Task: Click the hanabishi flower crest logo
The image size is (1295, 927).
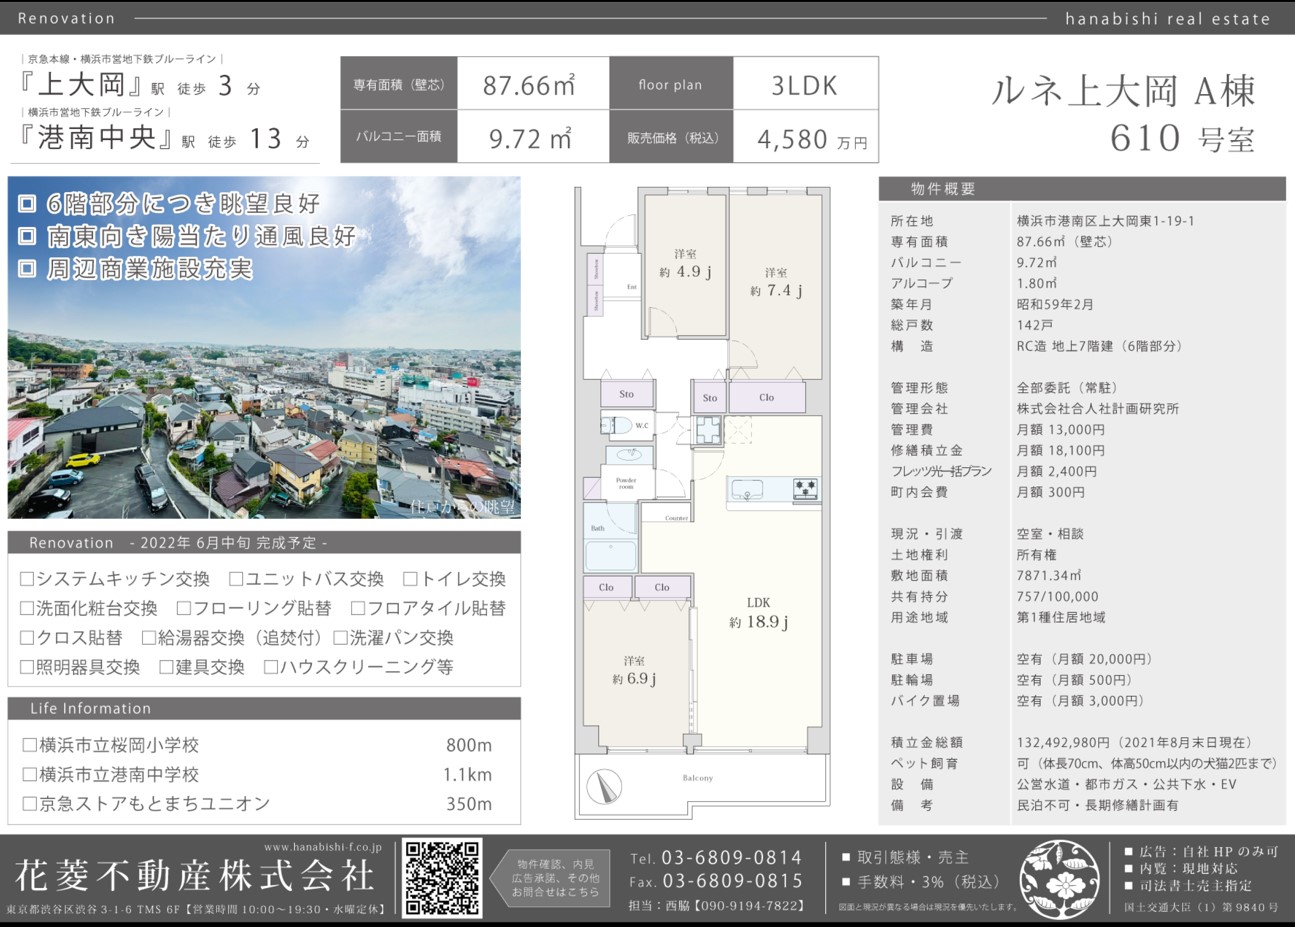Action: pos(1062,878)
